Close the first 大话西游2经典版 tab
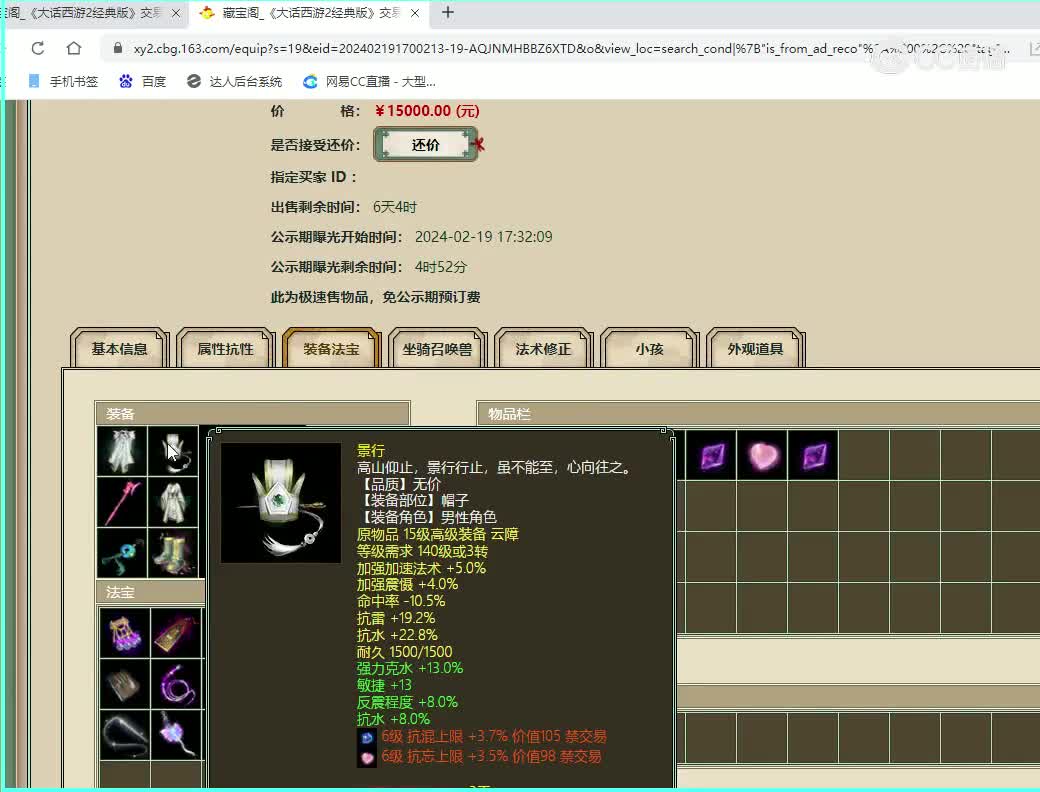The width and height of the screenshot is (1040, 792). (176, 13)
